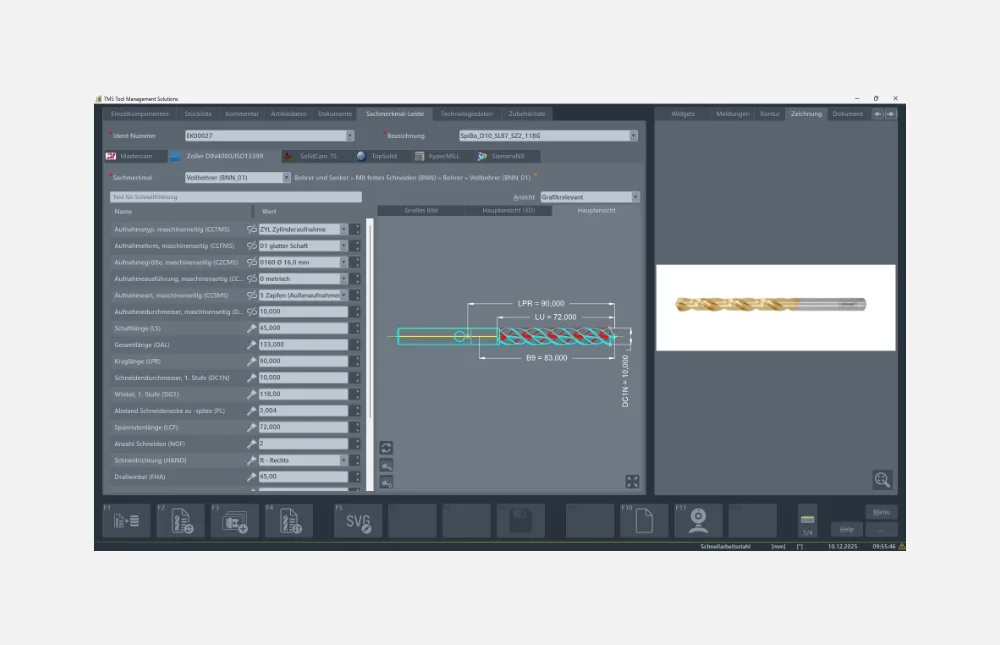The image size is (1000, 645).
Task: Toggle link icon for Aufnahmeform maschinenseitig row
Action: click(x=252, y=245)
